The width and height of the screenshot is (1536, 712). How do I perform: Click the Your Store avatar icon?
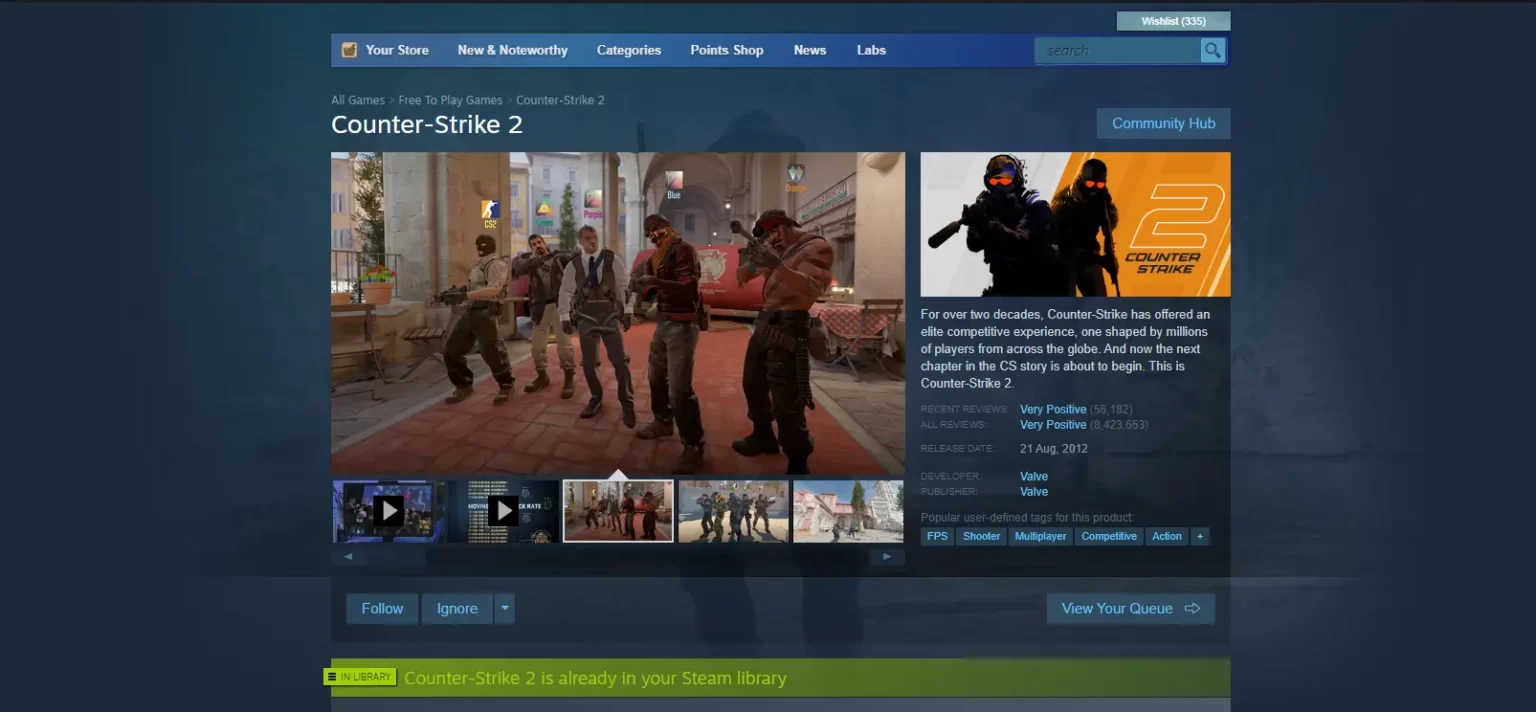tap(349, 50)
